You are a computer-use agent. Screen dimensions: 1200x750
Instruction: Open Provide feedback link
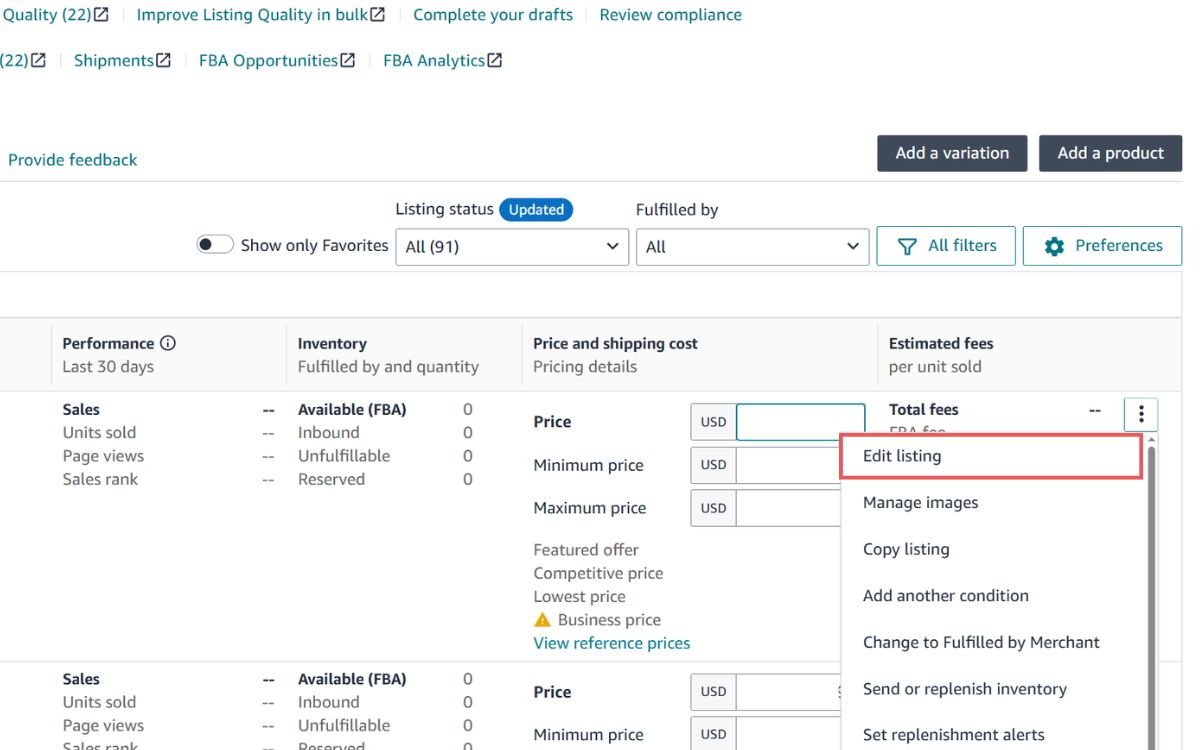(73, 160)
